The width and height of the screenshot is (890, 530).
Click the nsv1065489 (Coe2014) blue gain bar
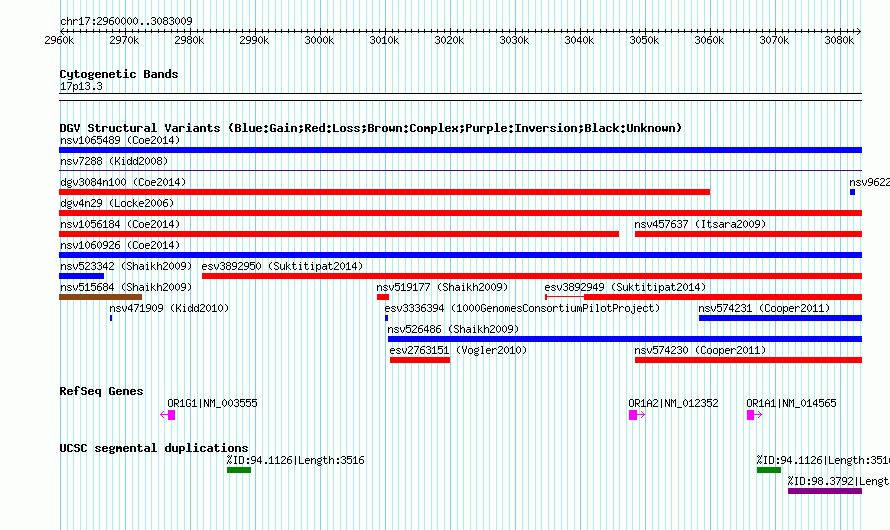[x=460, y=150]
